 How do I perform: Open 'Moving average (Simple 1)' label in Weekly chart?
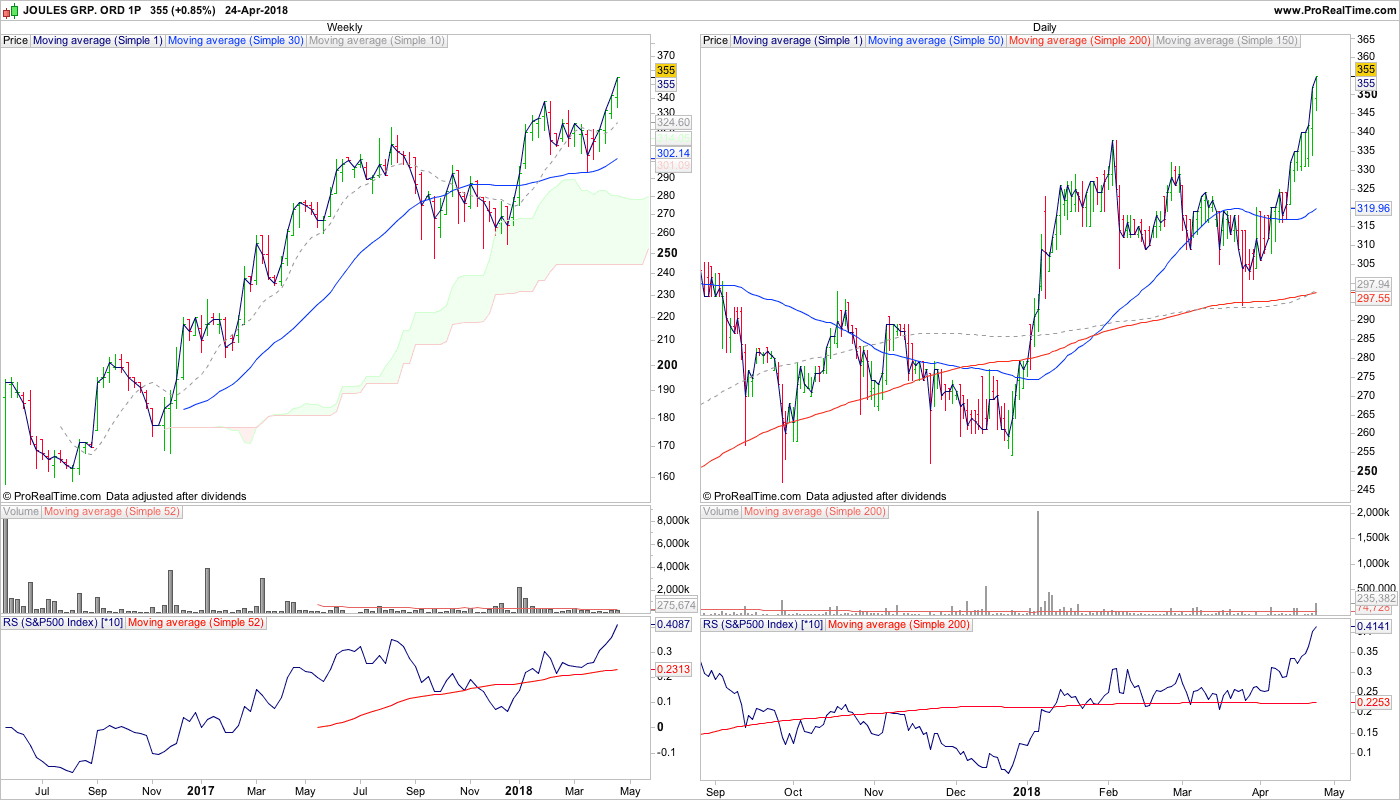click(98, 41)
